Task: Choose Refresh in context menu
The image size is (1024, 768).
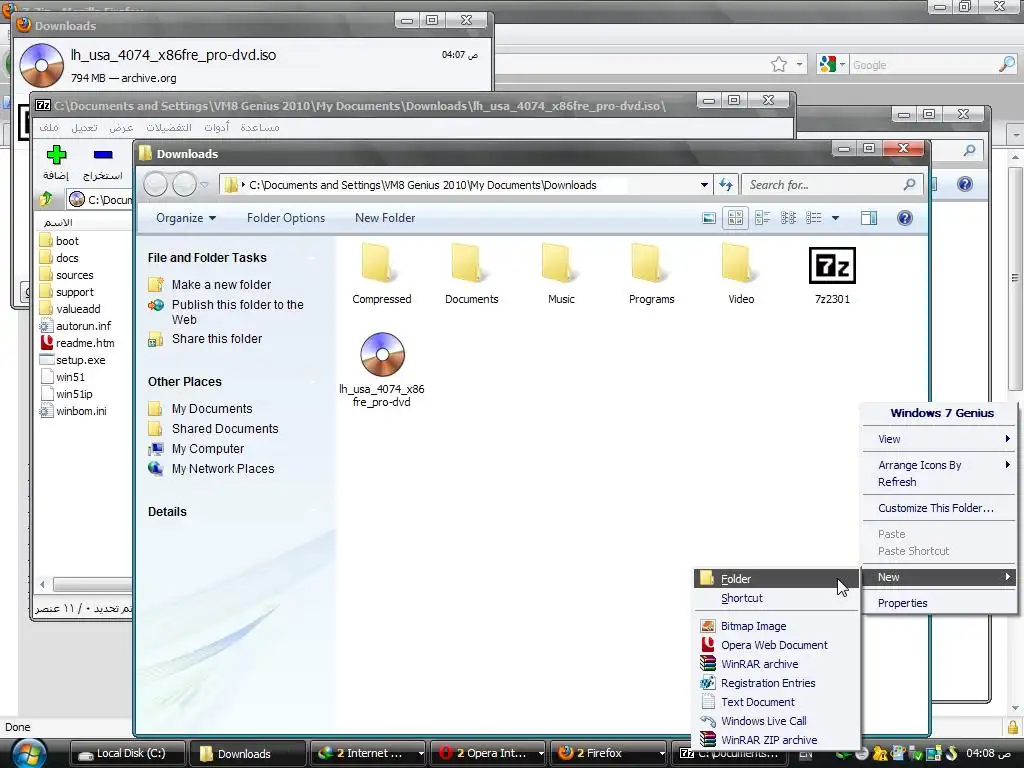Action: [x=938, y=482]
